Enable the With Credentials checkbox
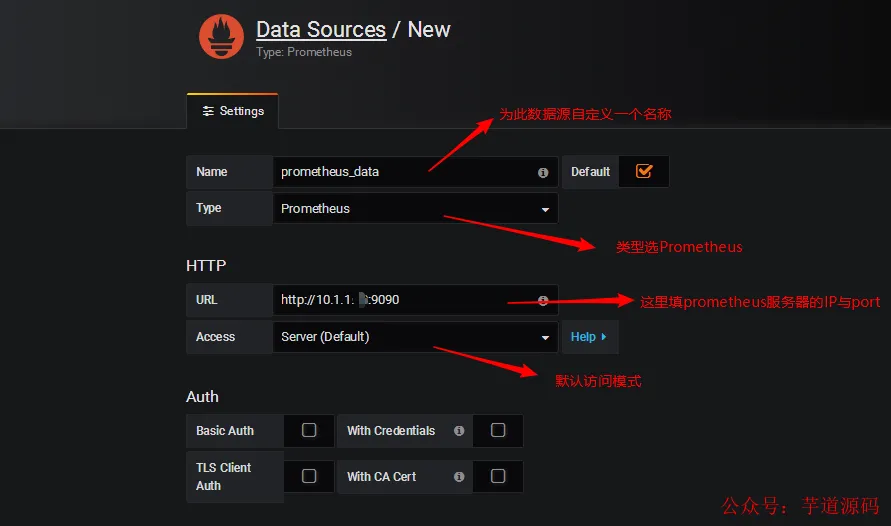This screenshot has width=891, height=526. click(498, 430)
